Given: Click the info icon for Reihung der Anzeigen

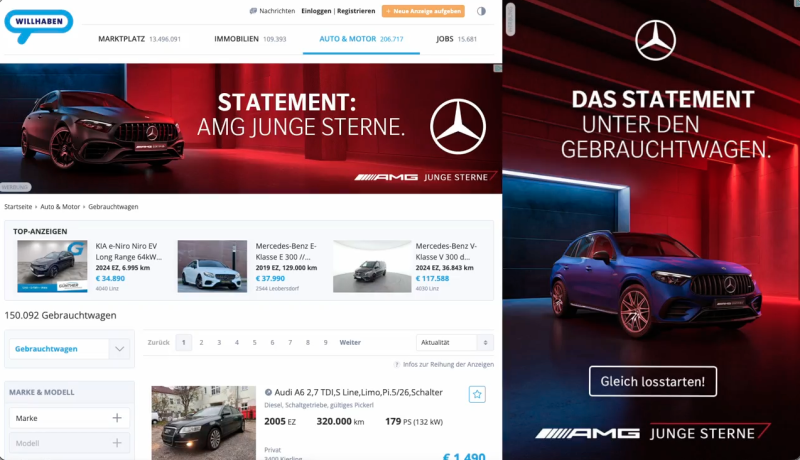Looking at the screenshot, I should coord(396,364).
